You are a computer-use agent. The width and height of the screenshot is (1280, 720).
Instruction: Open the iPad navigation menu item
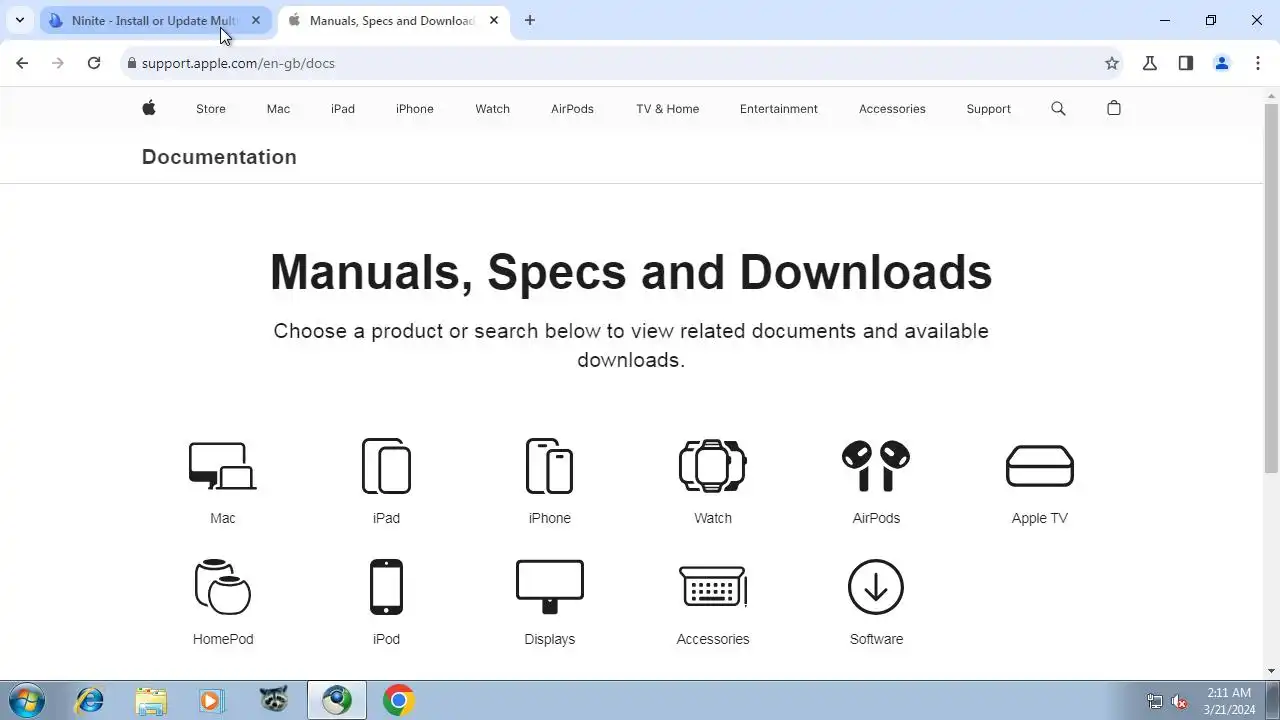coord(343,109)
